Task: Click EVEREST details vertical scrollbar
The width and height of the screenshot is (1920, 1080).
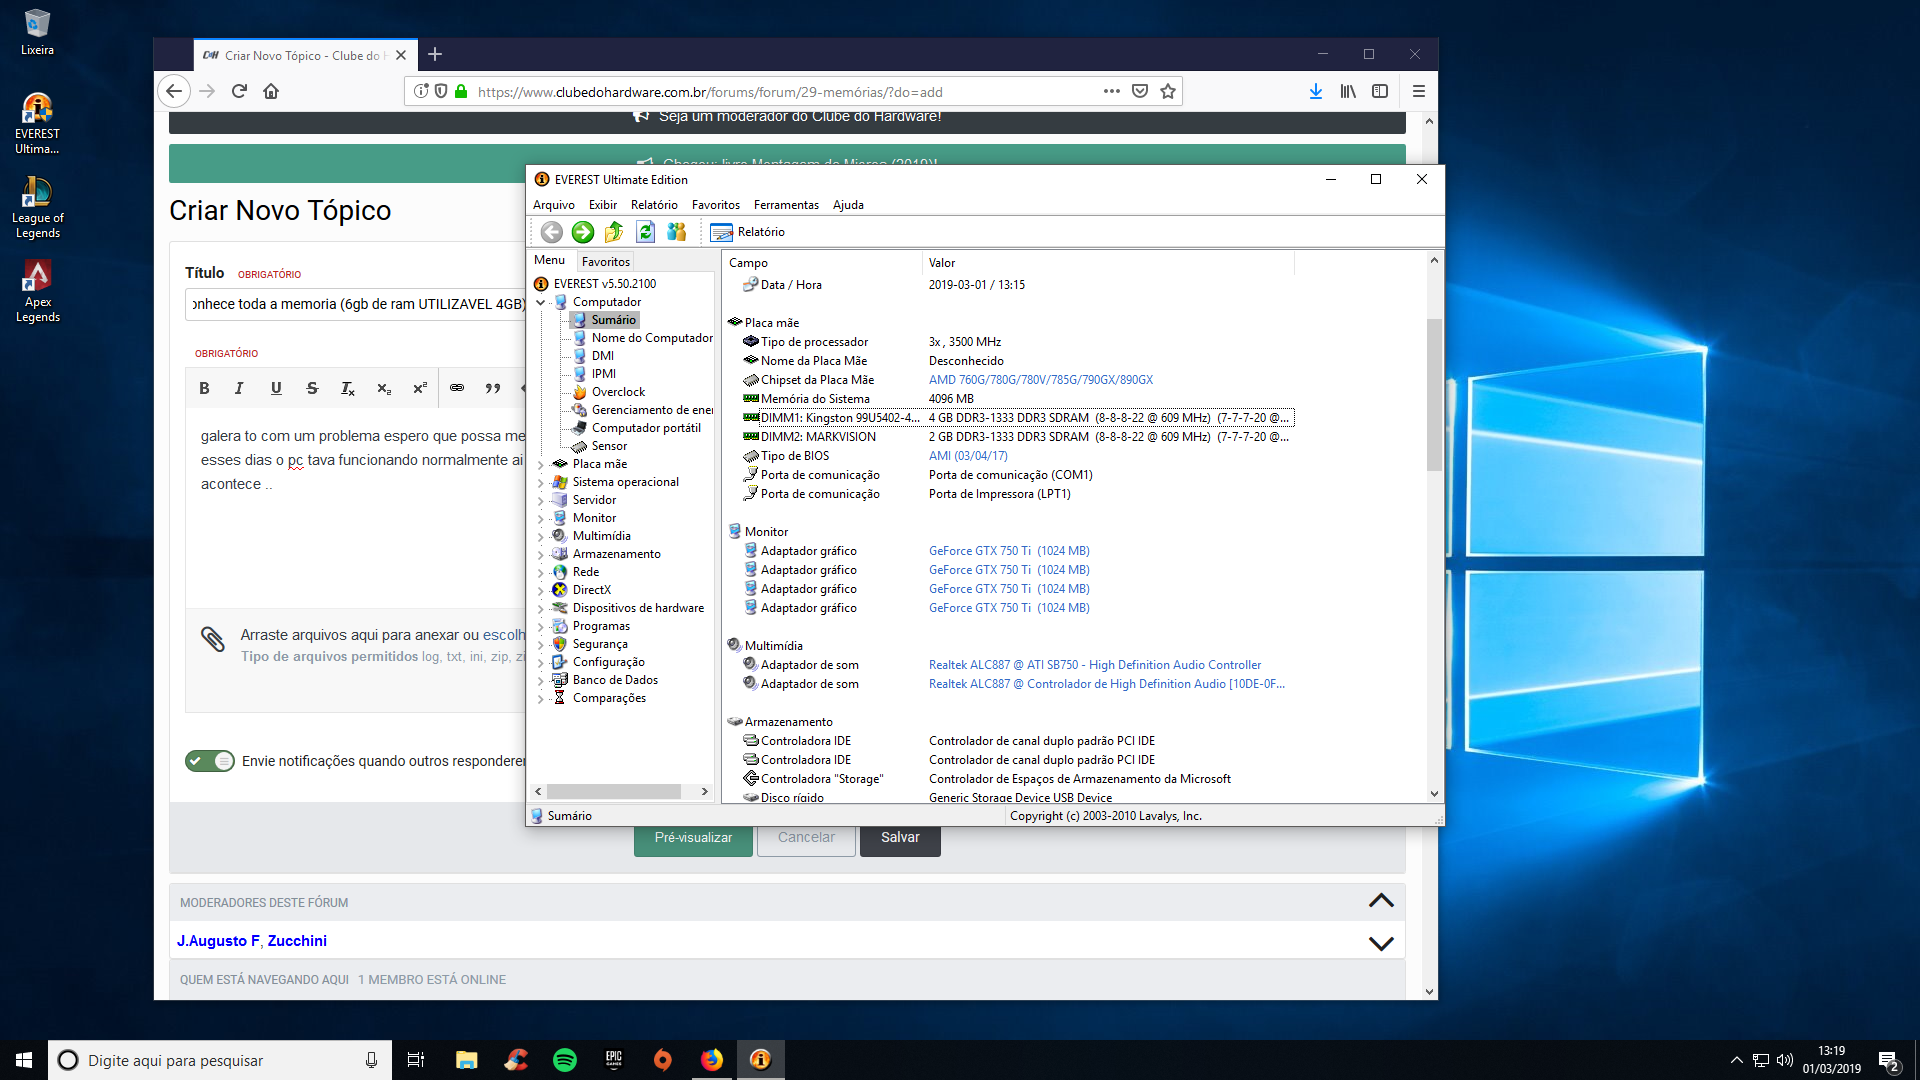Action: [x=1434, y=395]
